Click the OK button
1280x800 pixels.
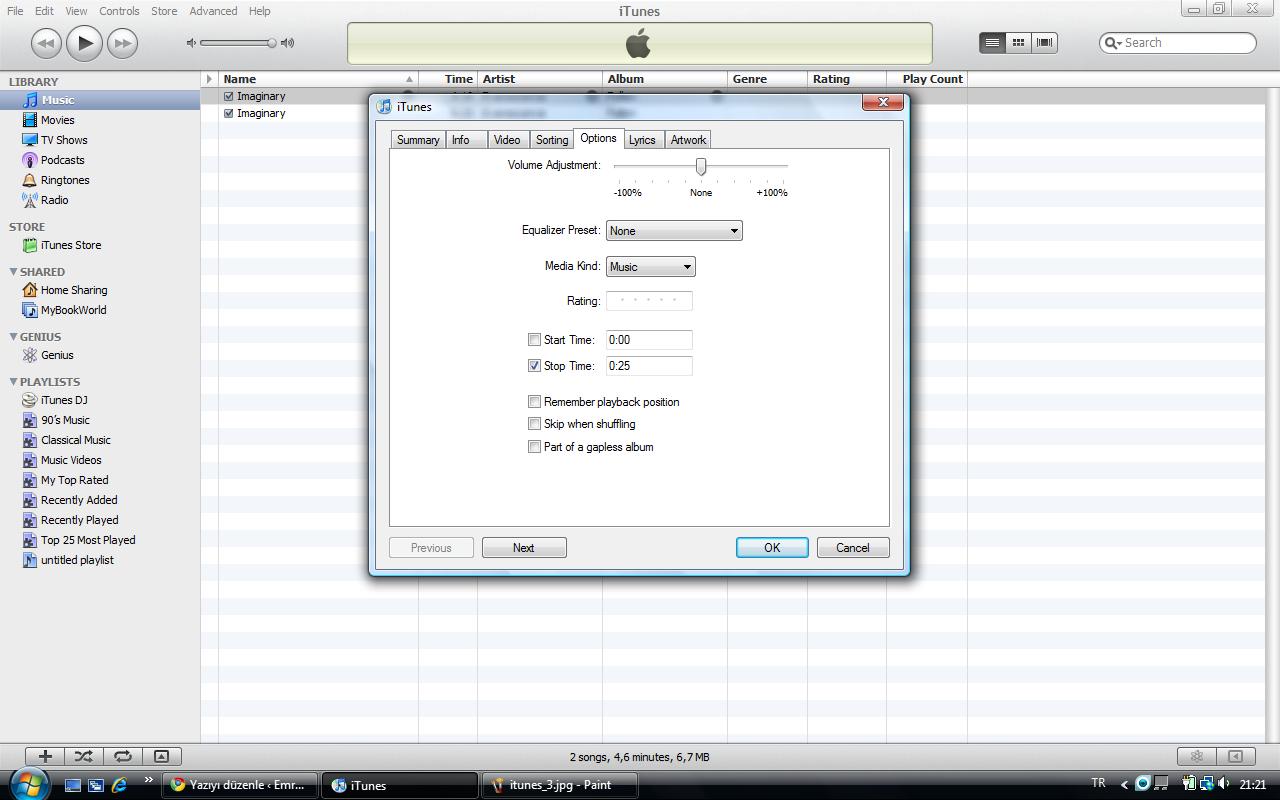[772, 548]
